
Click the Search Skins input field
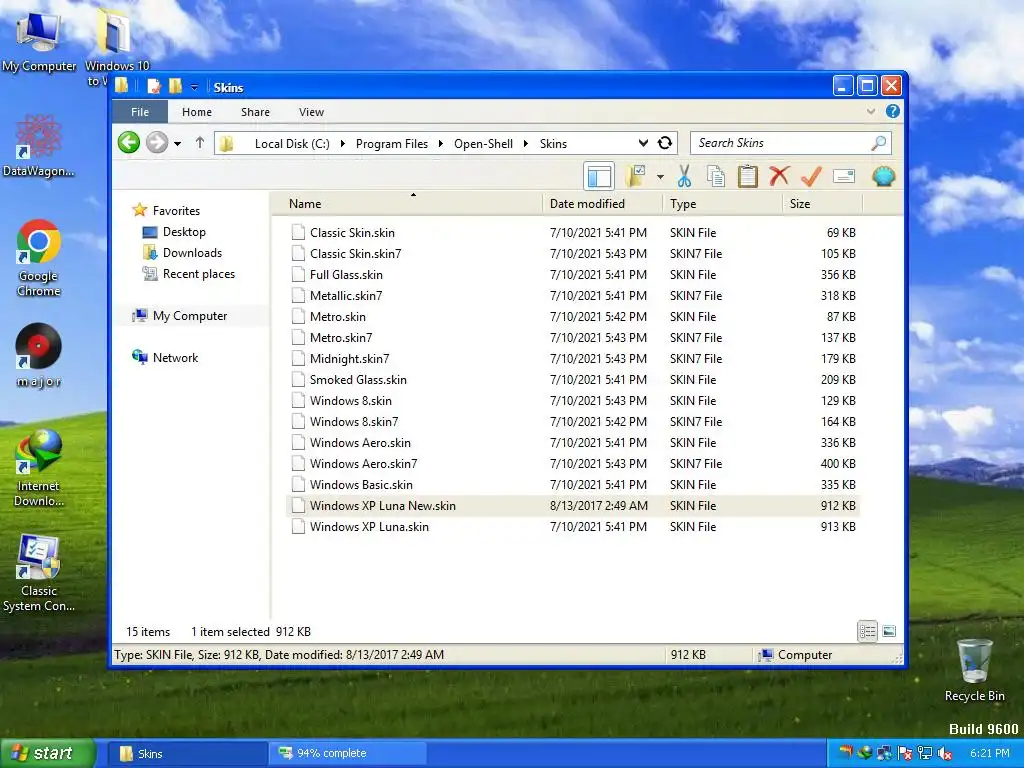pos(782,142)
